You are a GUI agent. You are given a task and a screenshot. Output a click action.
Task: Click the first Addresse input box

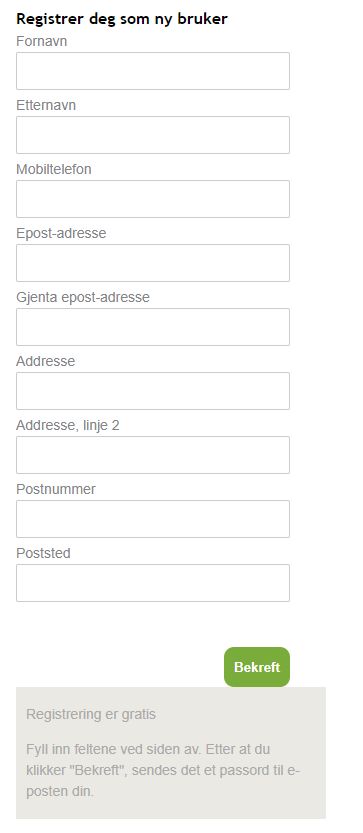tap(153, 391)
